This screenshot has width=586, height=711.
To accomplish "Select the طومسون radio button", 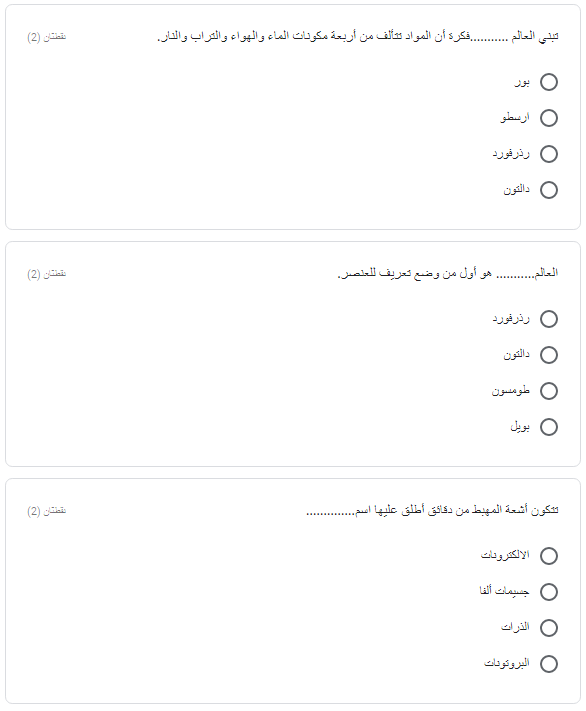I will coord(548,390).
